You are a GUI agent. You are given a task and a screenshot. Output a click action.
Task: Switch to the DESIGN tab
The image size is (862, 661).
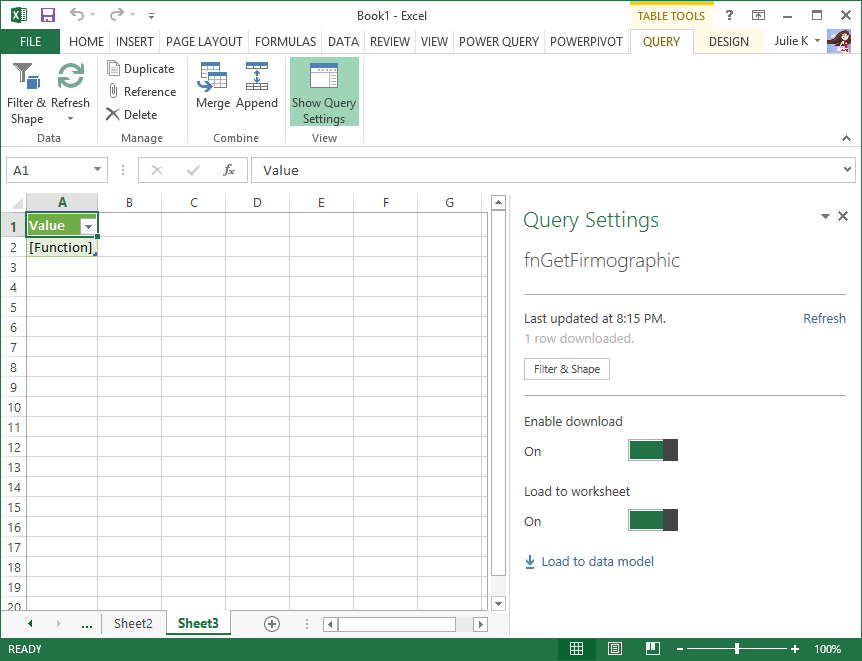pos(728,42)
